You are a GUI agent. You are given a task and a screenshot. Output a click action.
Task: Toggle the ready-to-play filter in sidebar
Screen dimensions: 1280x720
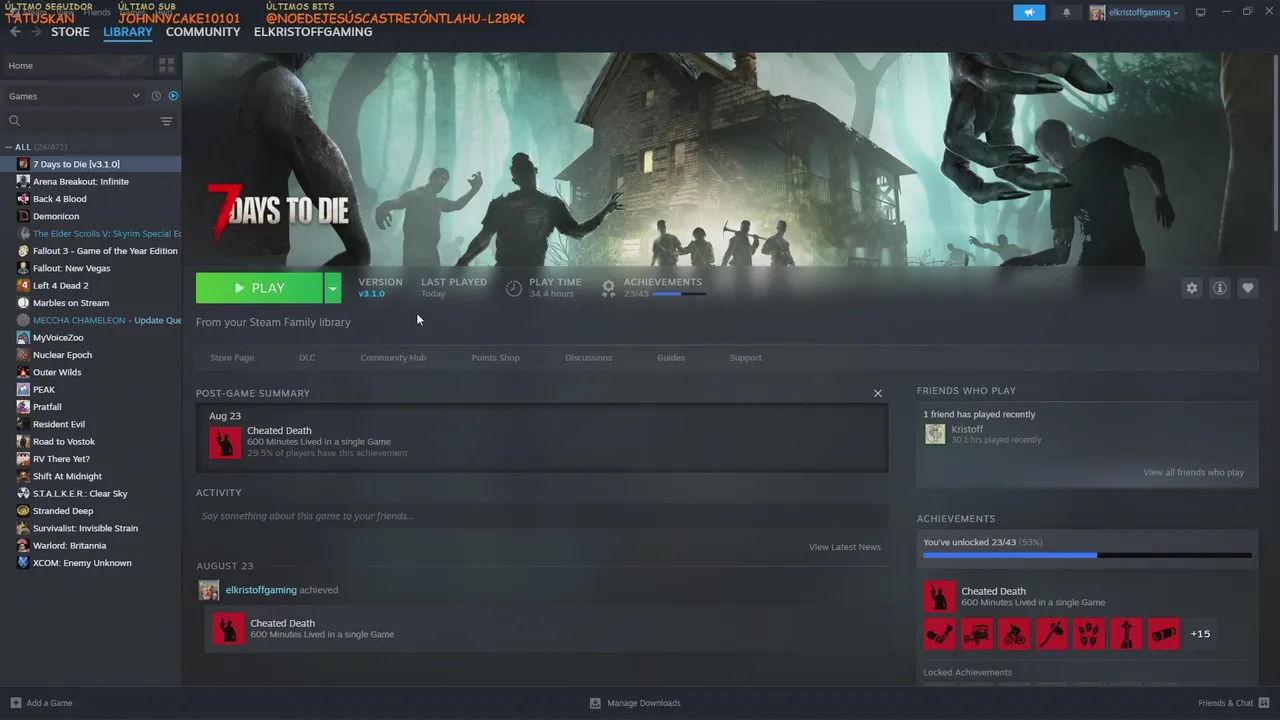(x=173, y=96)
